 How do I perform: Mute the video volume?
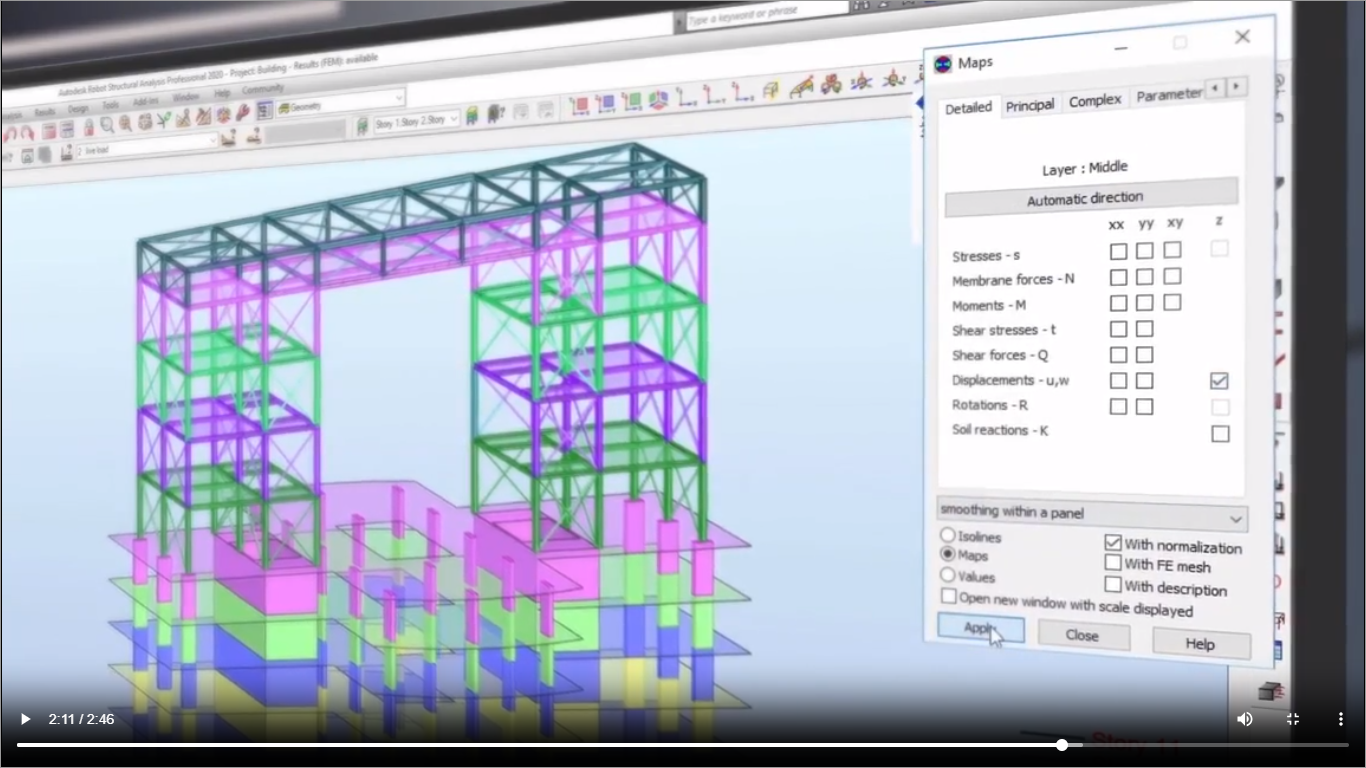(1245, 719)
